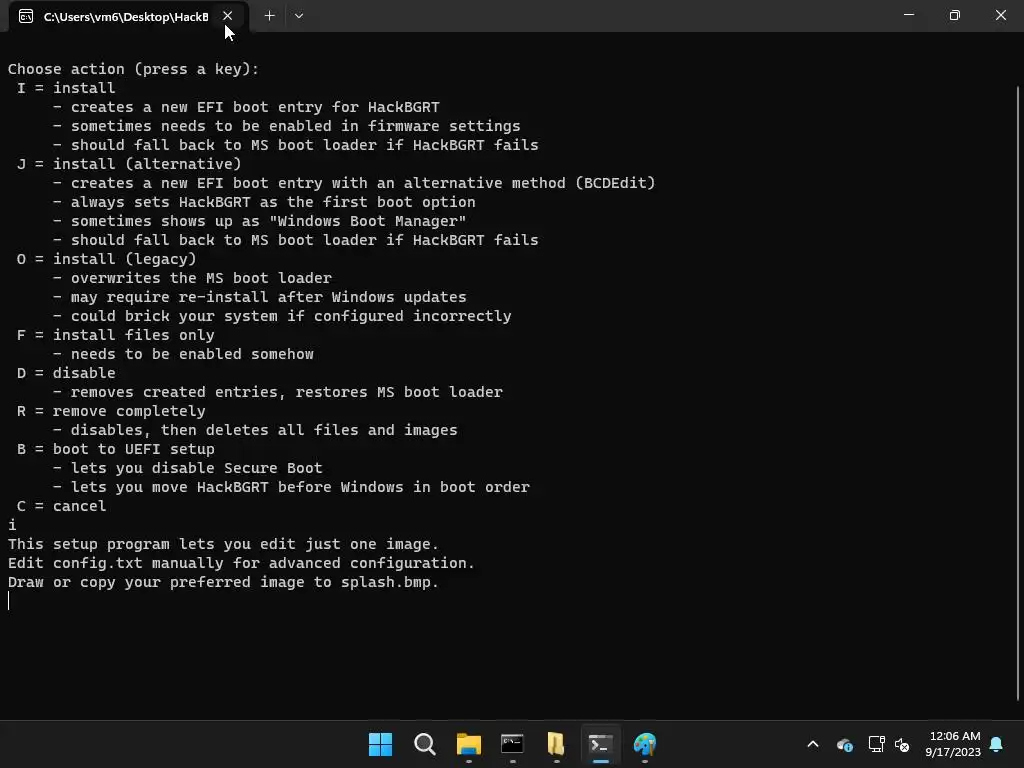Open File Explorer from the taskbar

pos(468,744)
